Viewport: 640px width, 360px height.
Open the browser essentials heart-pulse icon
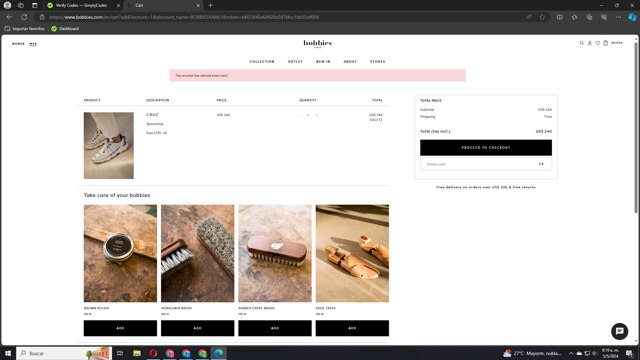[x=604, y=17]
